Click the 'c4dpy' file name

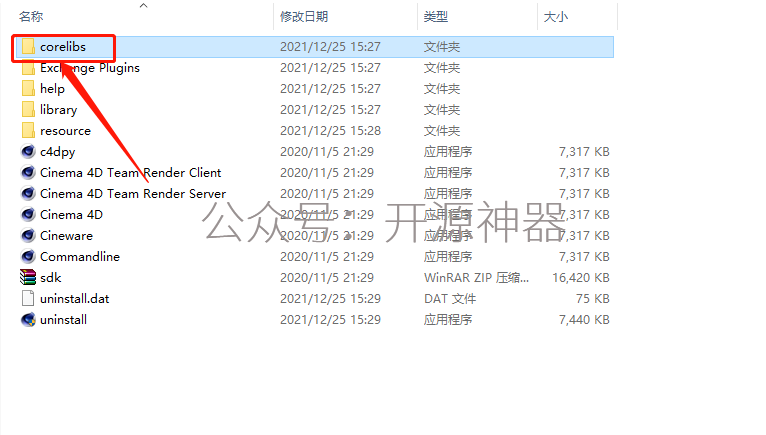pyautogui.click(x=58, y=152)
